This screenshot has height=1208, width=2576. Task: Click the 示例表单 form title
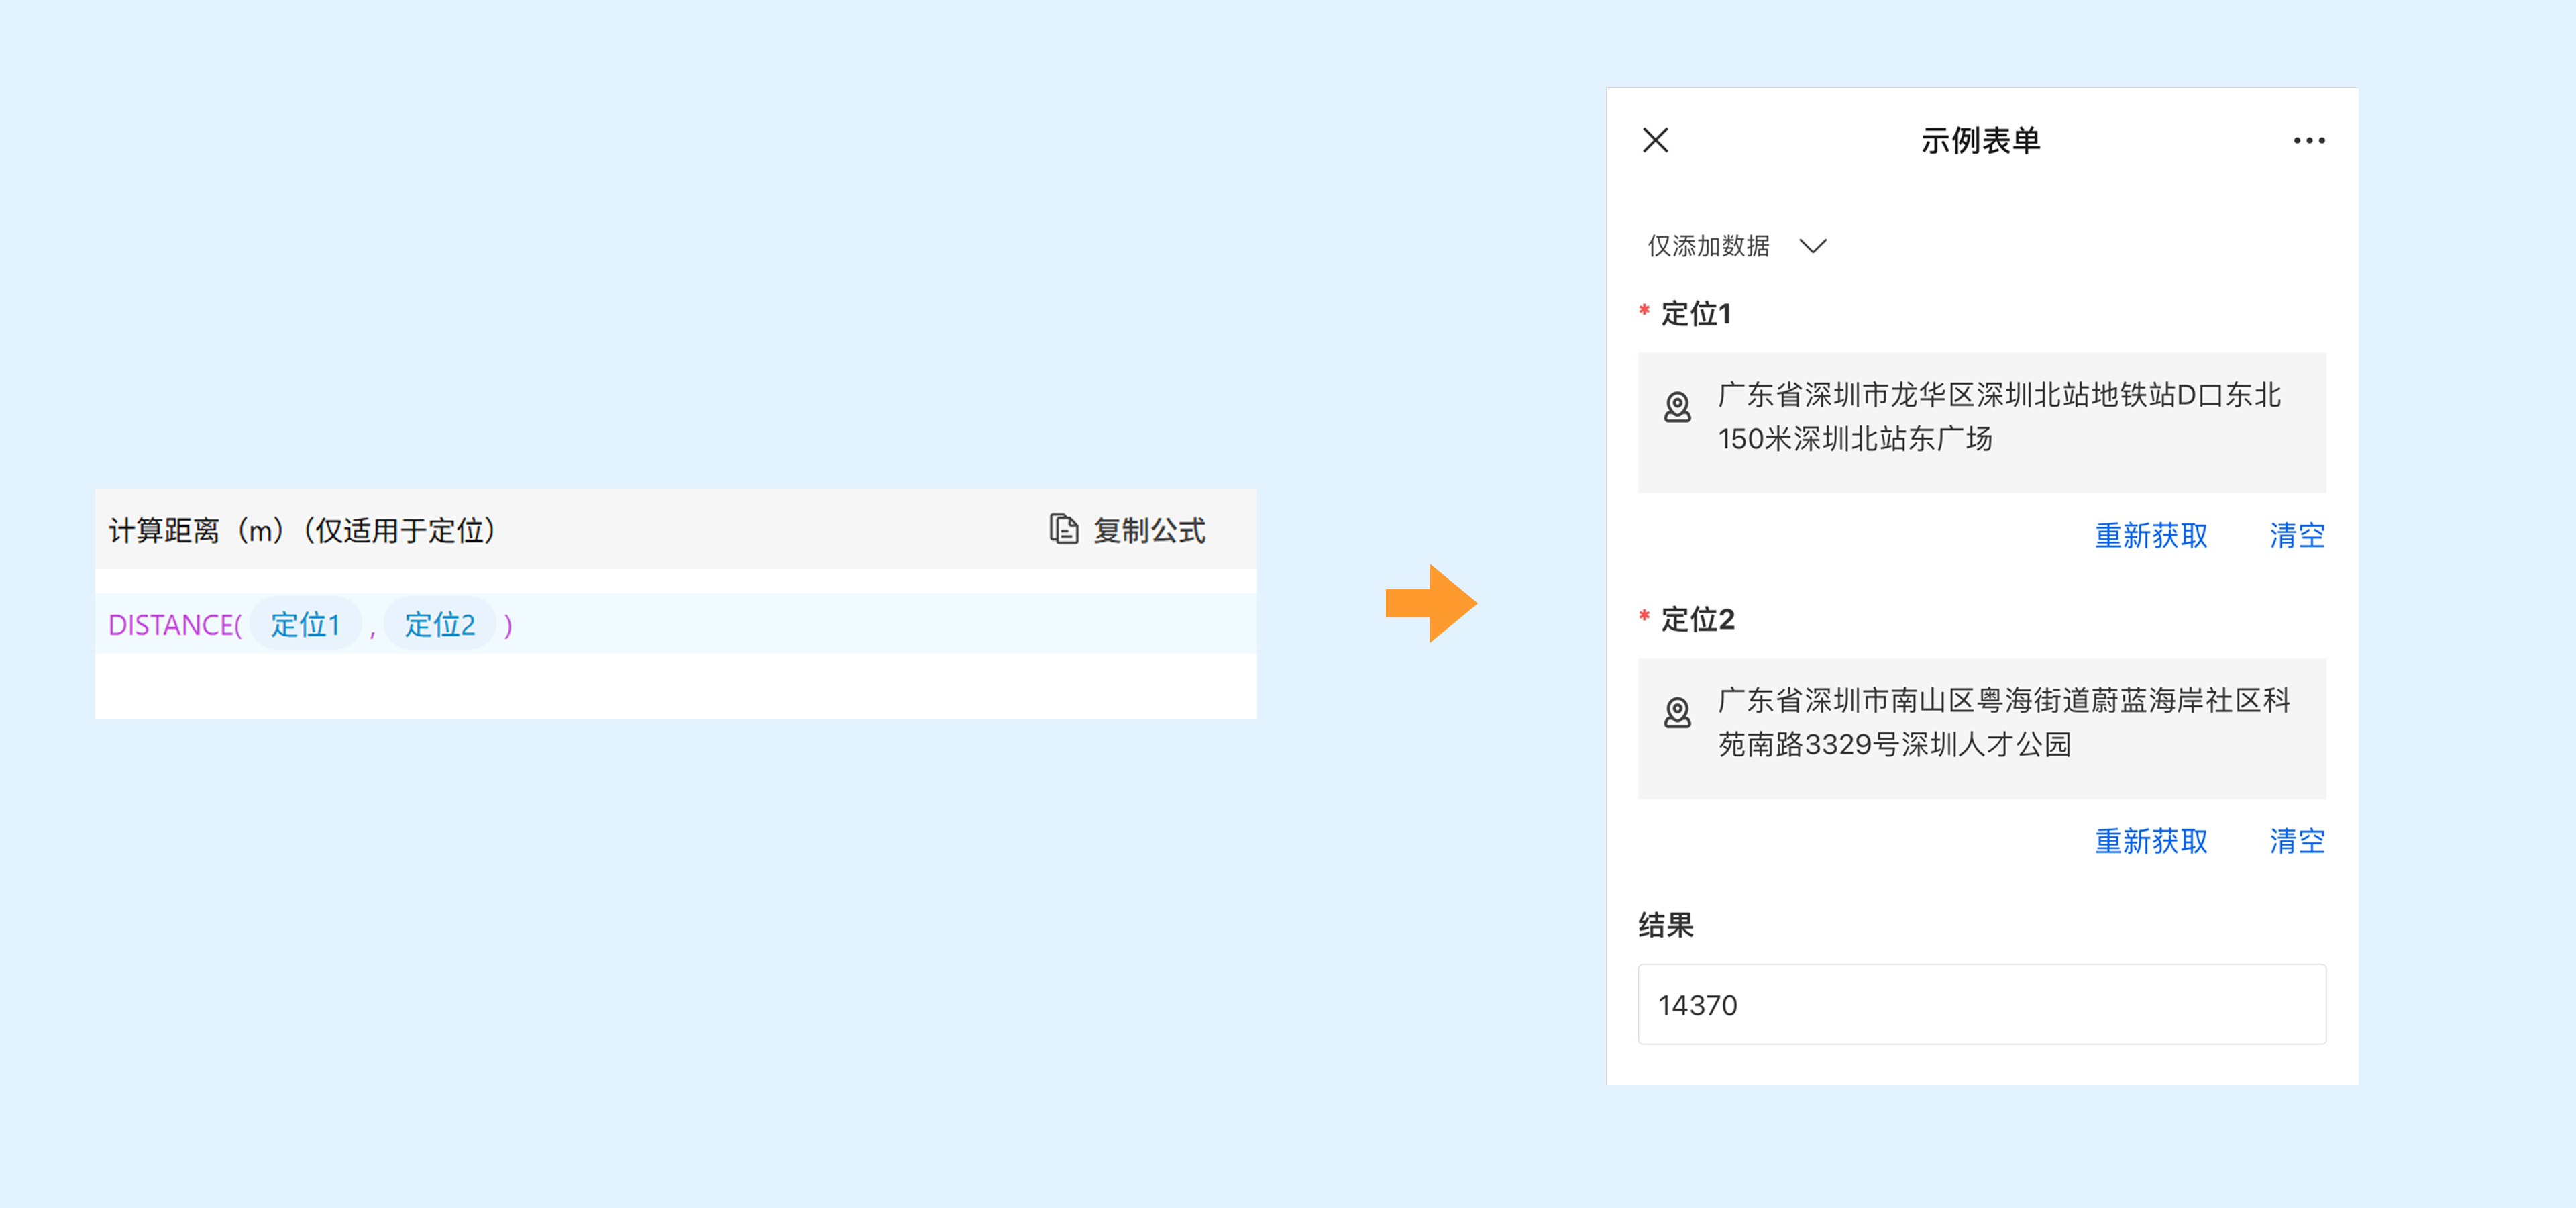pyautogui.click(x=1980, y=141)
